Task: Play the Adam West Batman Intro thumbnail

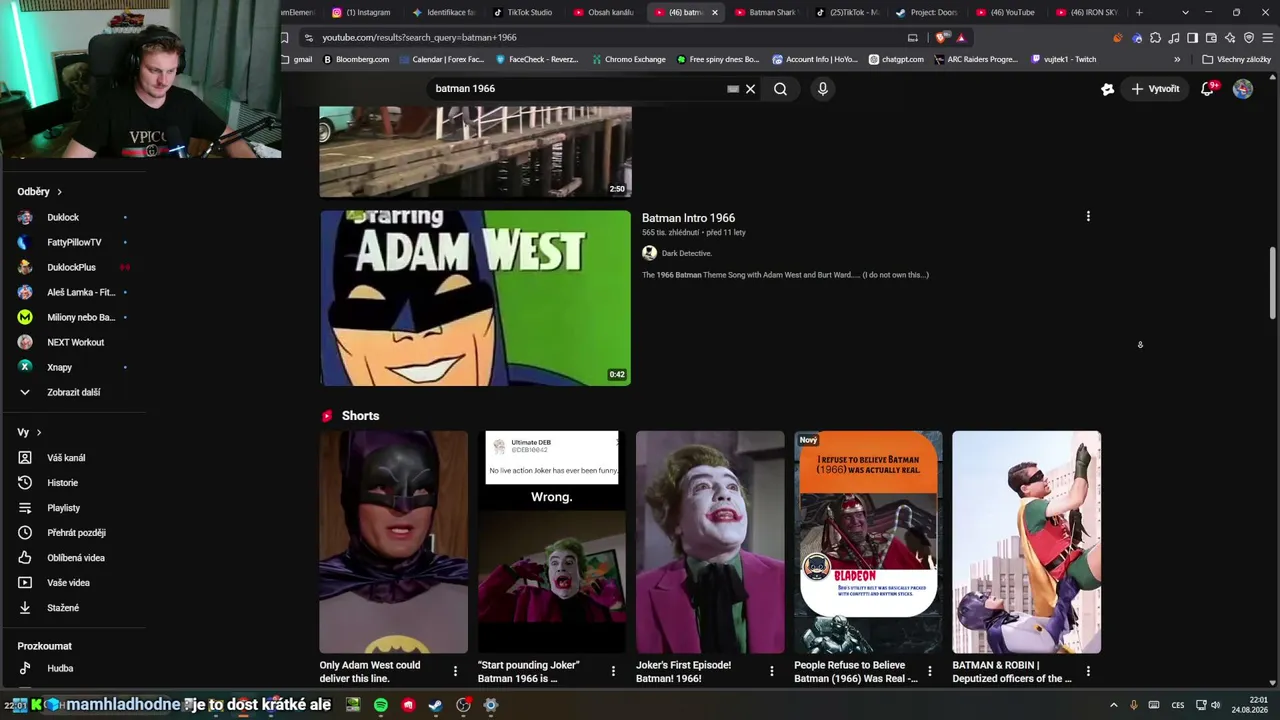Action: click(x=475, y=297)
